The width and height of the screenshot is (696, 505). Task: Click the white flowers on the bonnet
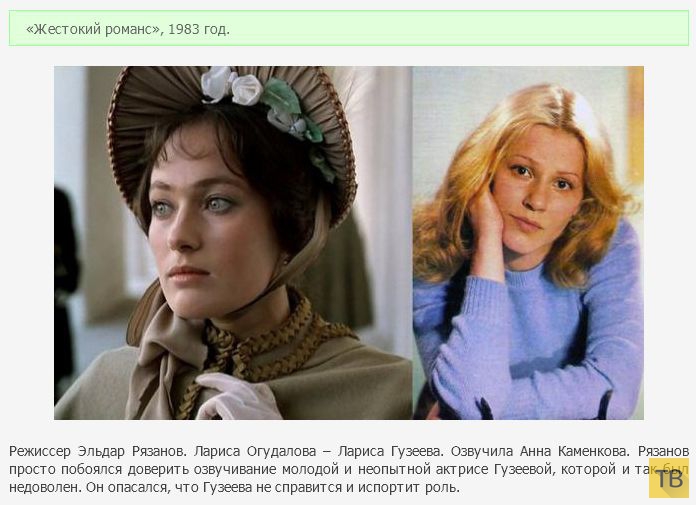[231, 86]
